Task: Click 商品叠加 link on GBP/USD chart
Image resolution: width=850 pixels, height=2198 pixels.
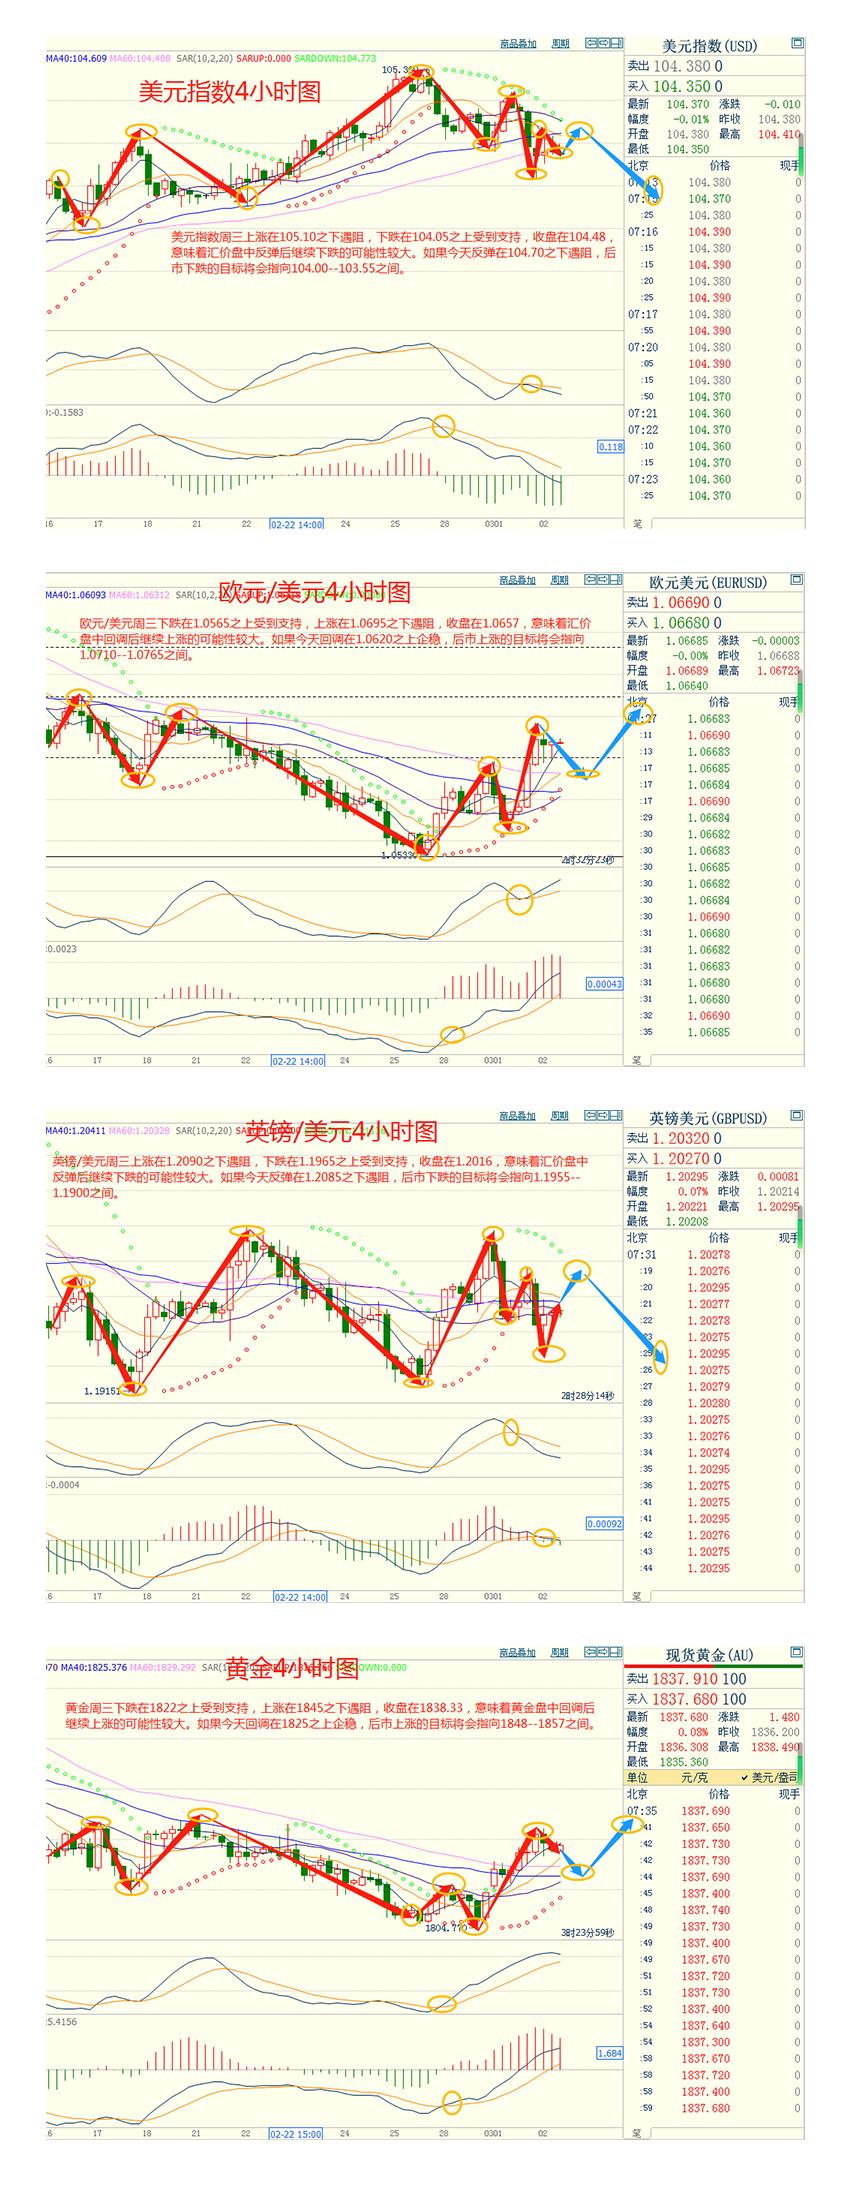Action: tap(518, 1115)
